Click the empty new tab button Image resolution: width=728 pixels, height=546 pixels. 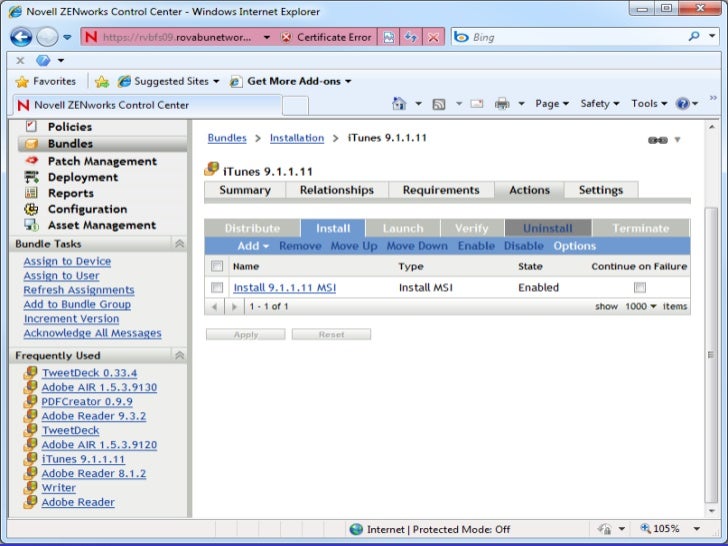point(295,105)
